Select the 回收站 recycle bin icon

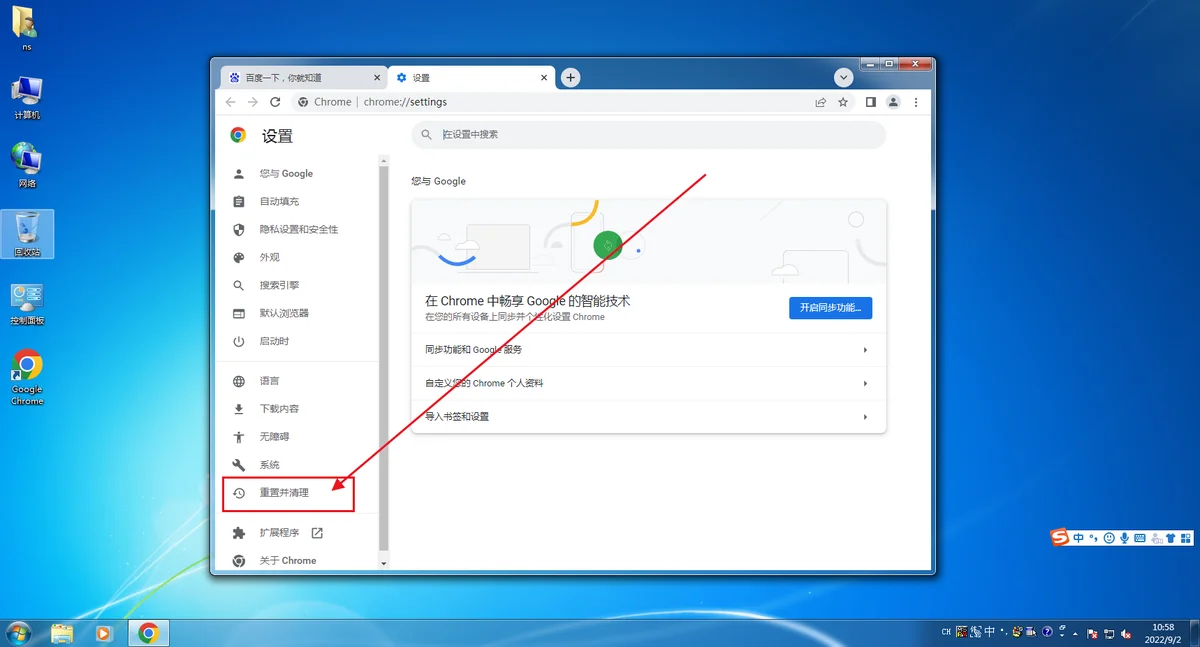point(27,234)
